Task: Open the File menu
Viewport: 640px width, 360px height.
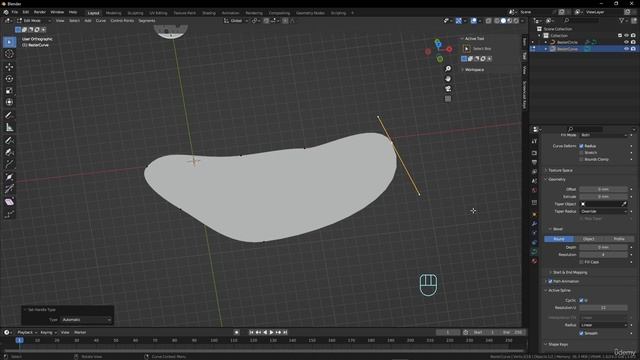Action: pos(15,12)
